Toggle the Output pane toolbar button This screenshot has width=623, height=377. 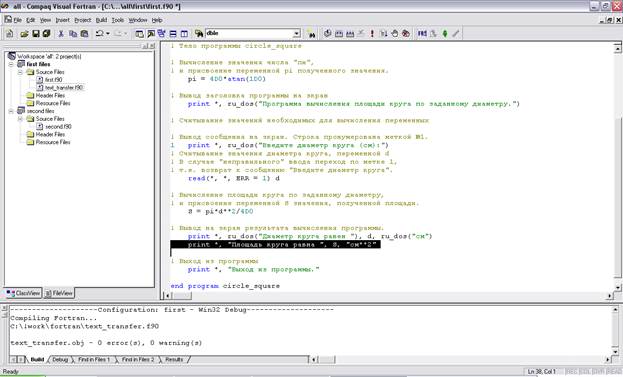point(151,34)
